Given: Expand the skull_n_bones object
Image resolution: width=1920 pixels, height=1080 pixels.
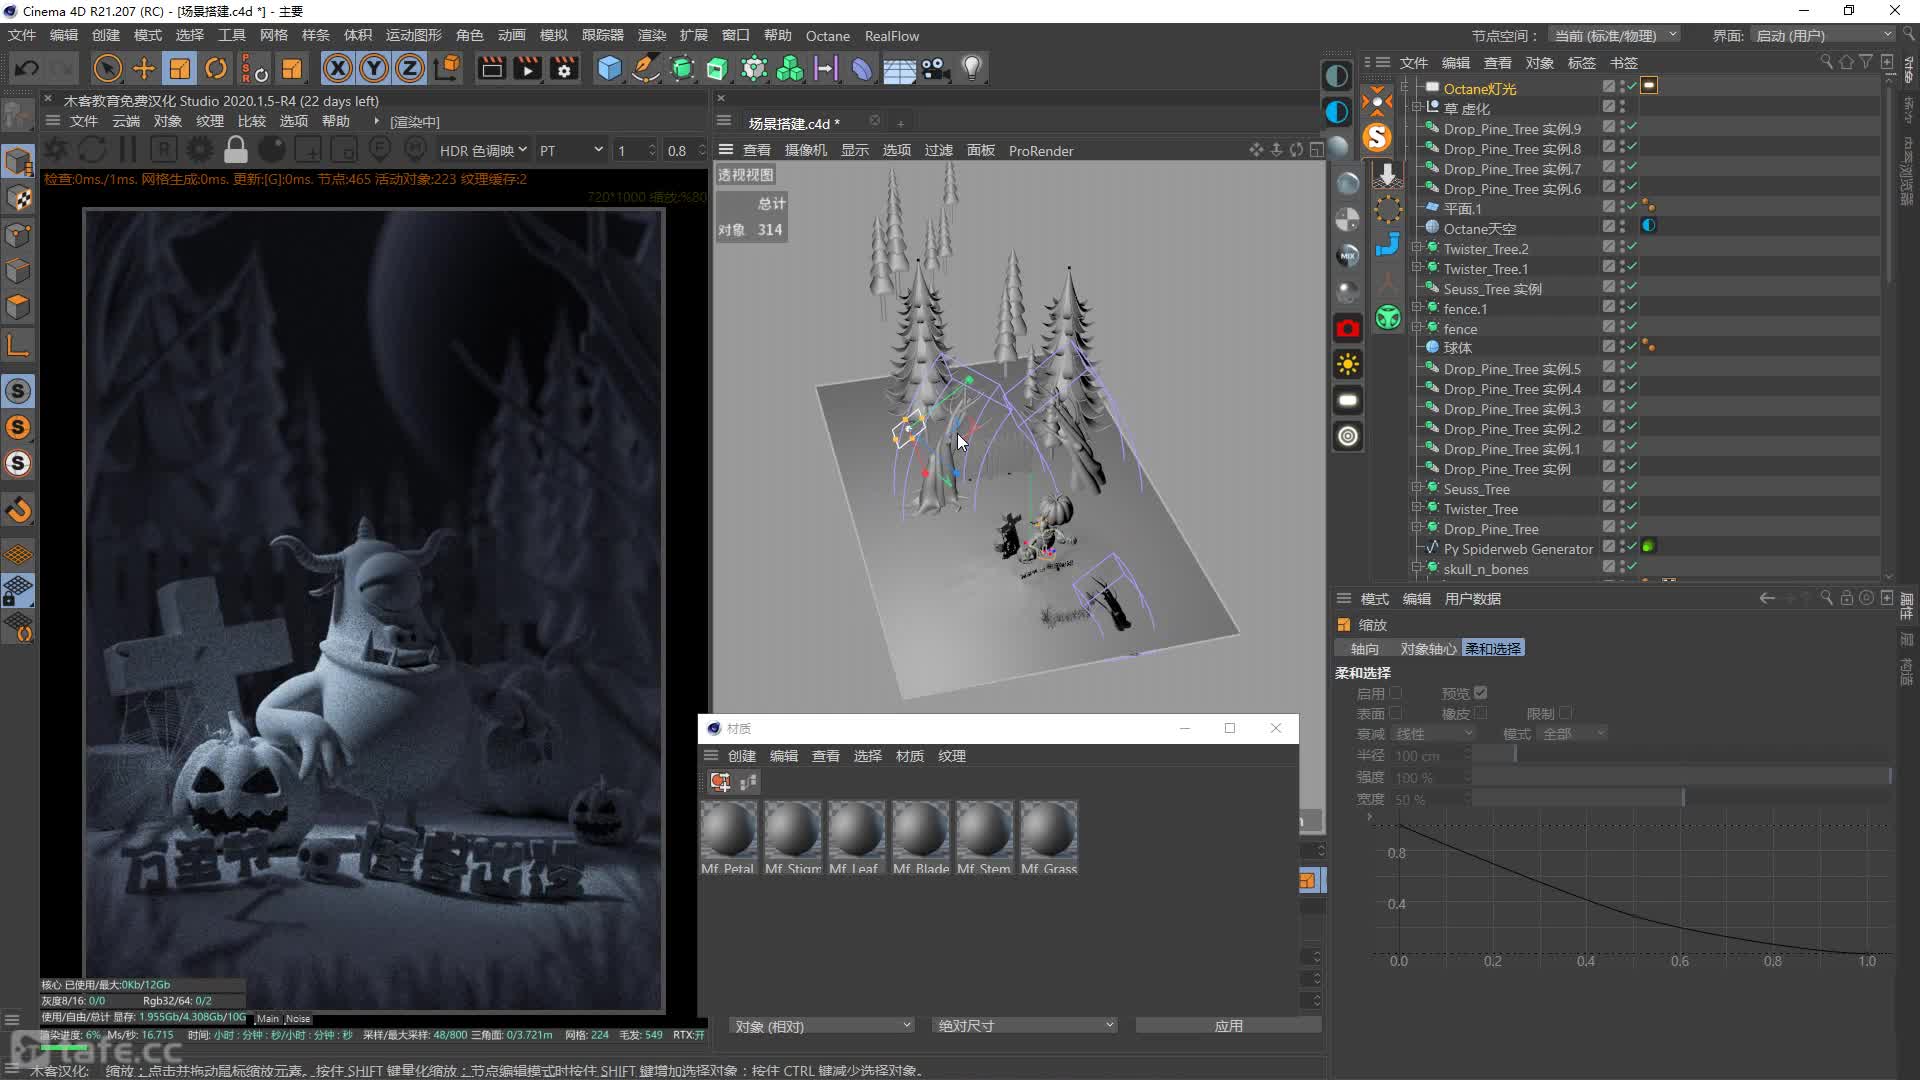Looking at the screenshot, I should point(1417,568).
